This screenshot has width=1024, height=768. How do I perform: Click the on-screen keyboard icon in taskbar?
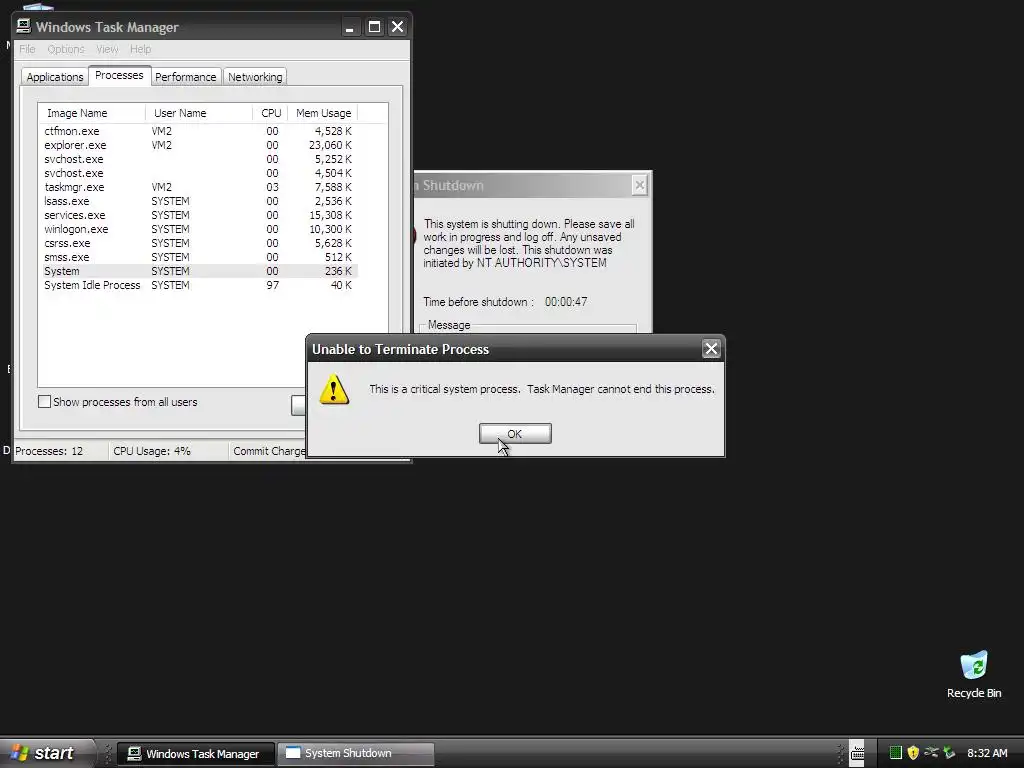pos(857,754)
